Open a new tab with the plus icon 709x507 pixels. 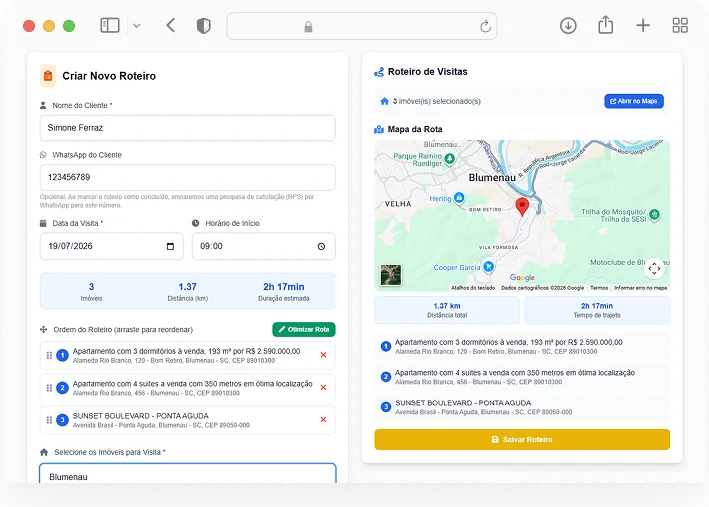tap(643, 25)
